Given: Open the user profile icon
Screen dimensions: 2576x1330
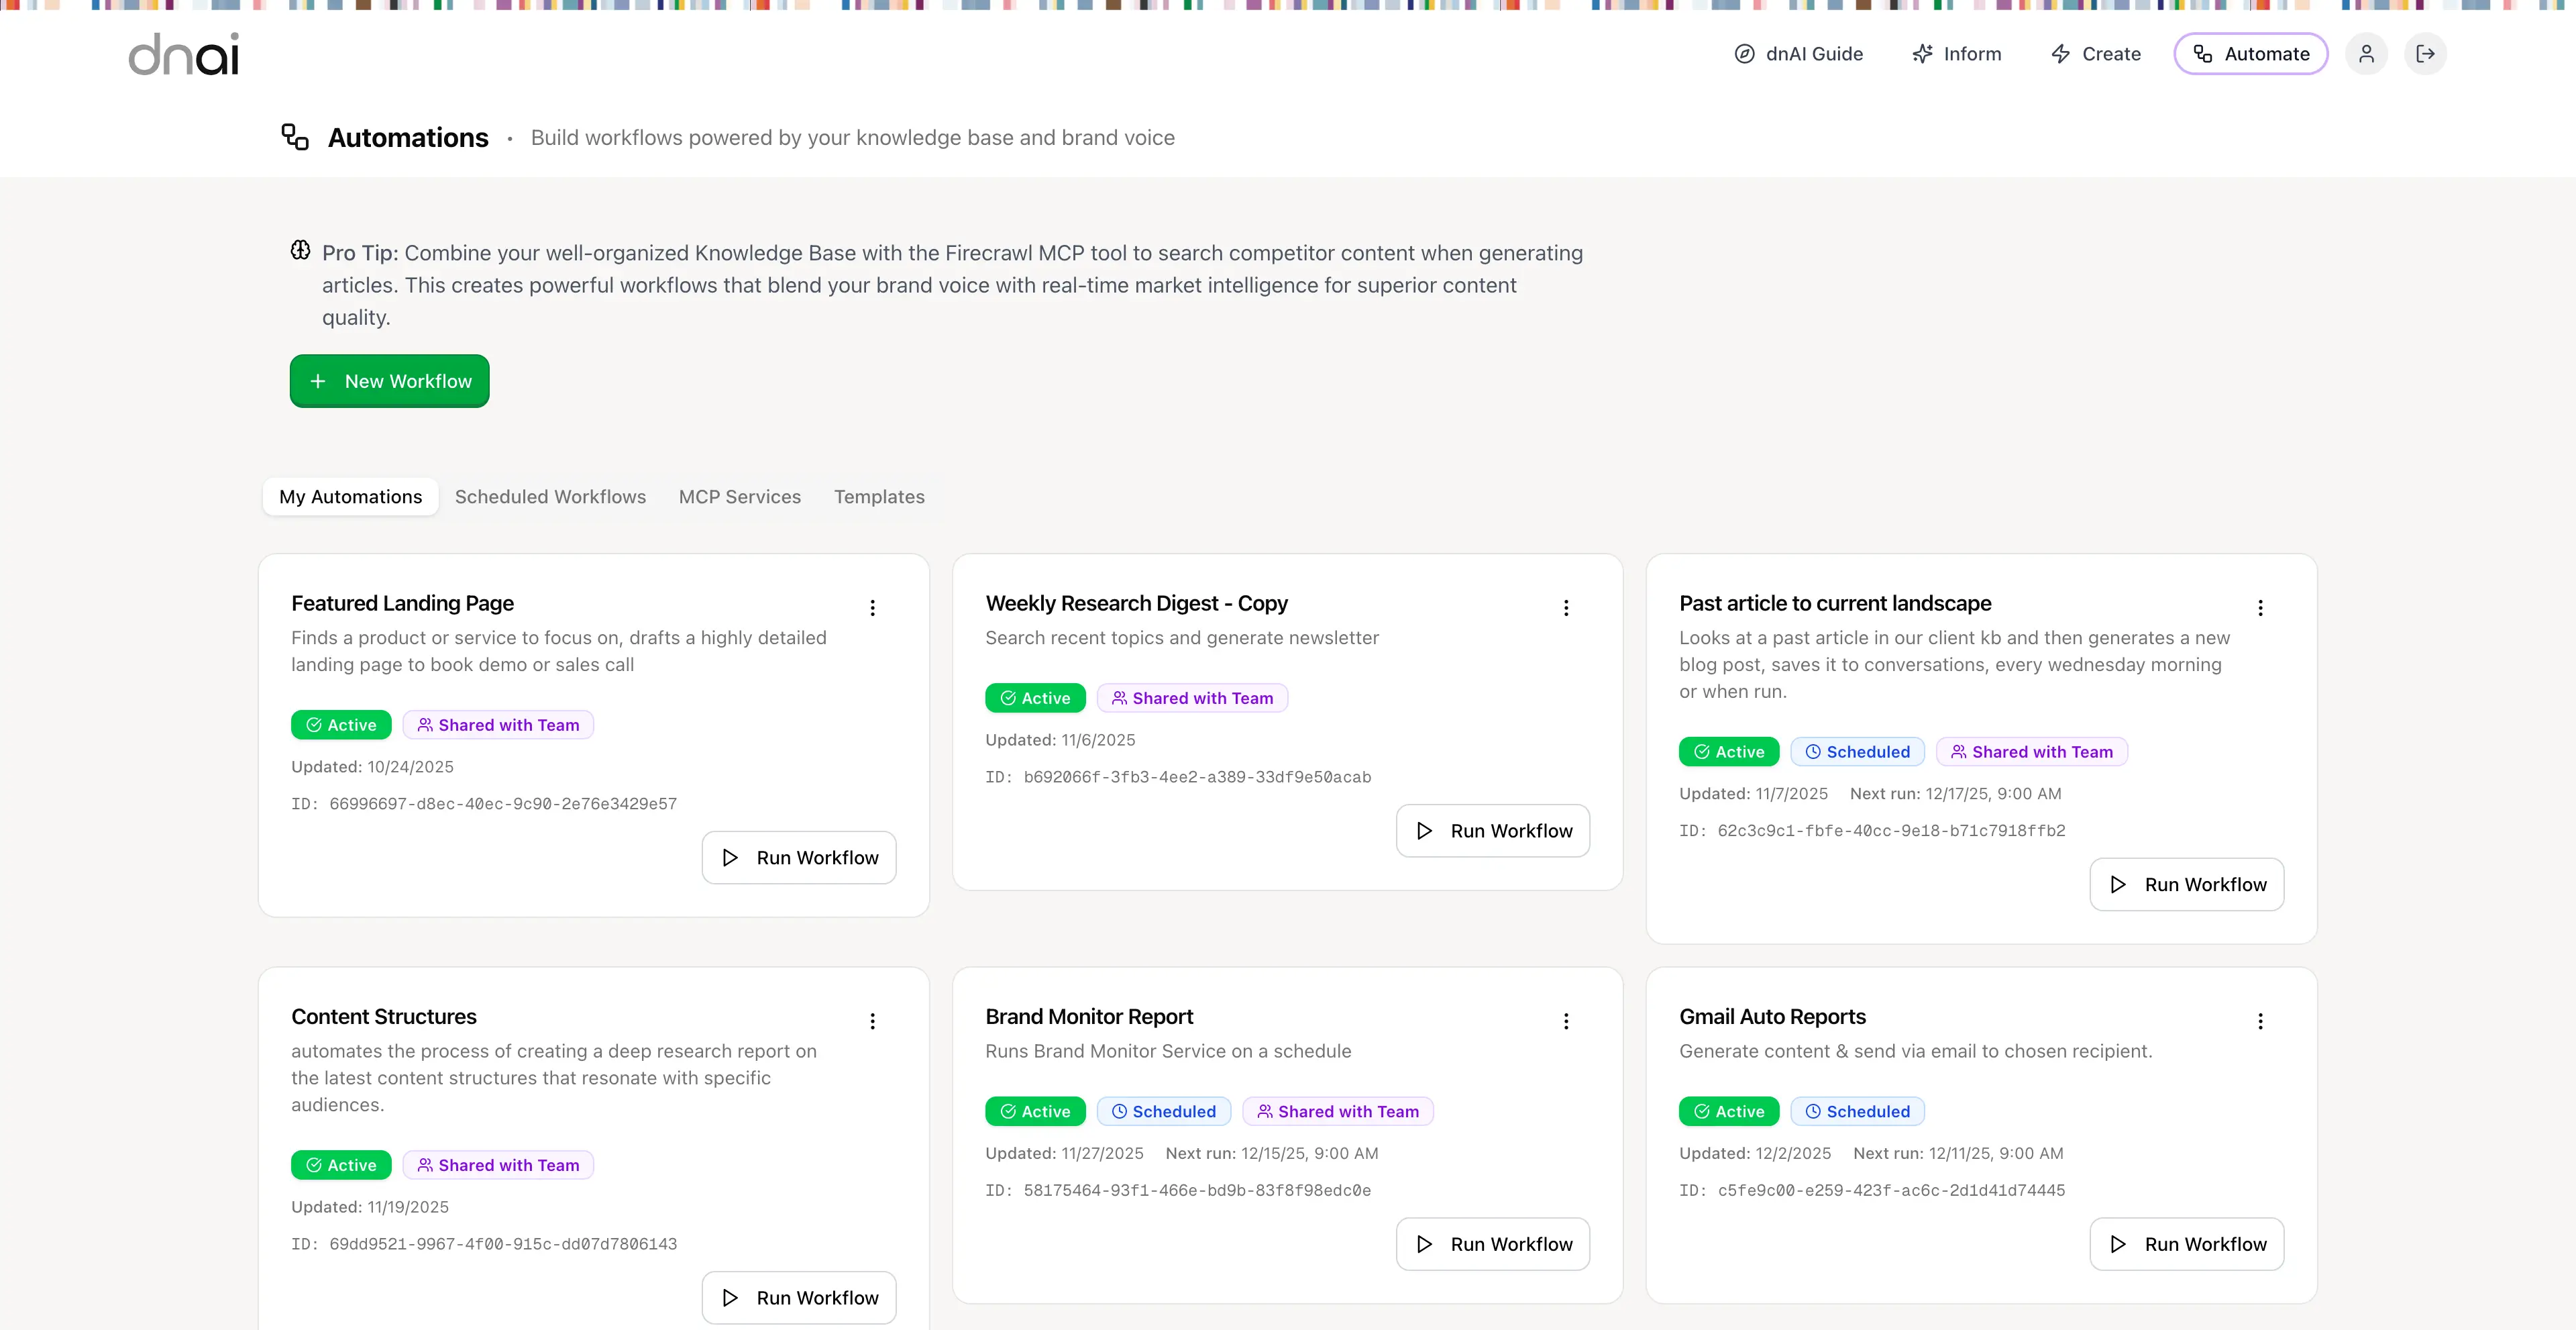Looking at the screenshot, I should coord(2367,54).
